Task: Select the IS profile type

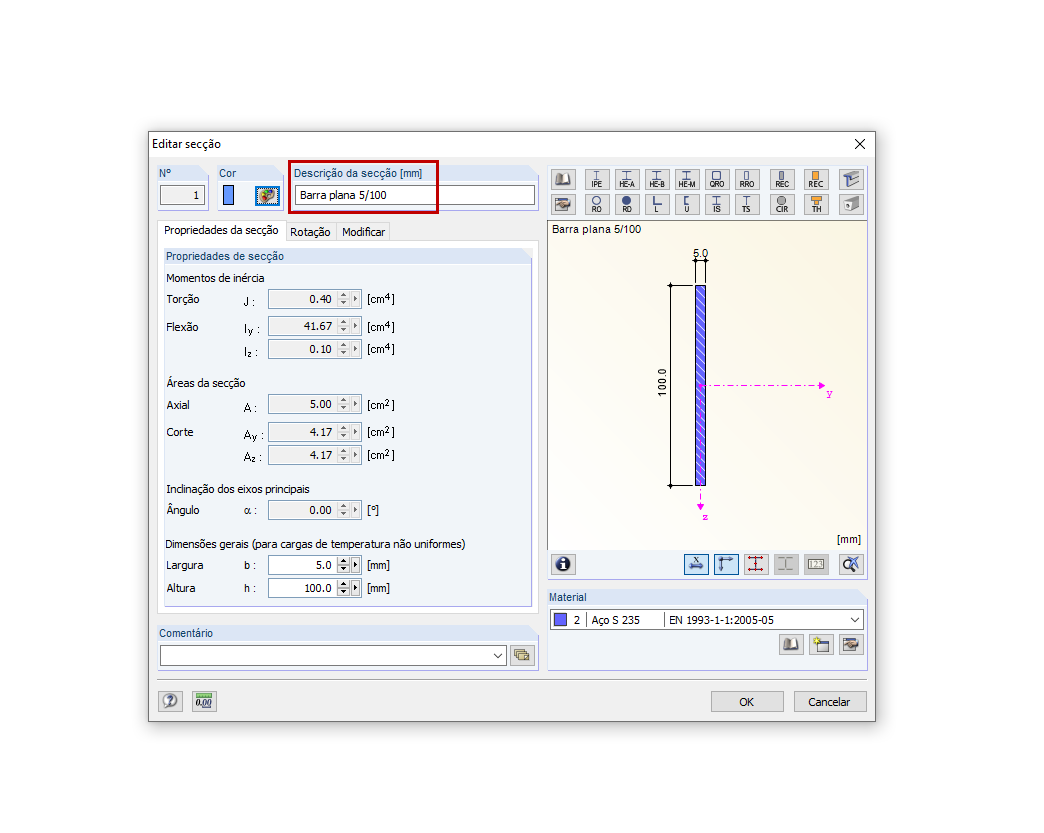Action: point(716,204)
